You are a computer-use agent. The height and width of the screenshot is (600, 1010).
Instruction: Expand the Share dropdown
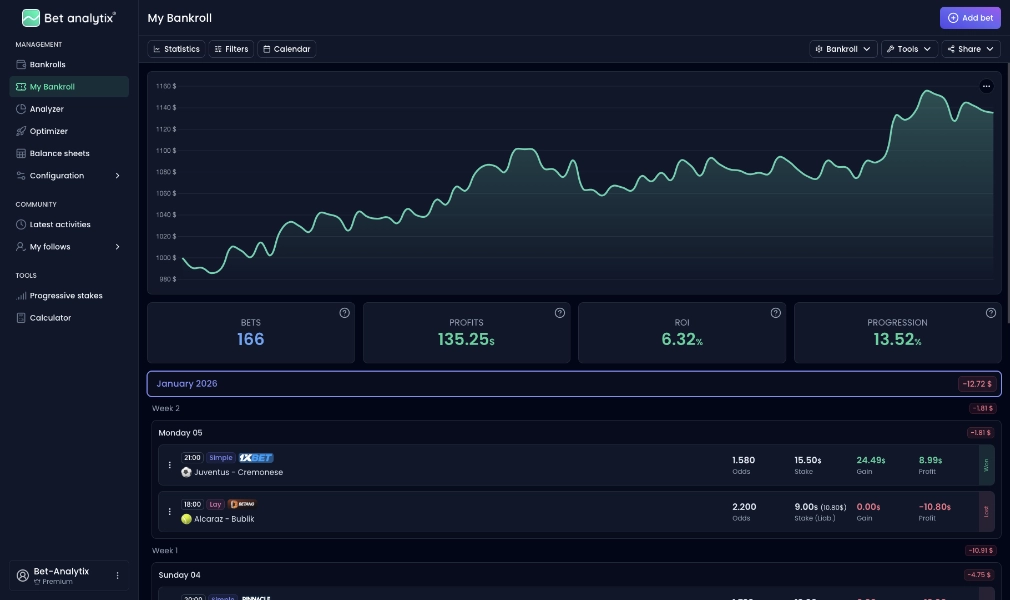coord(969,48)
